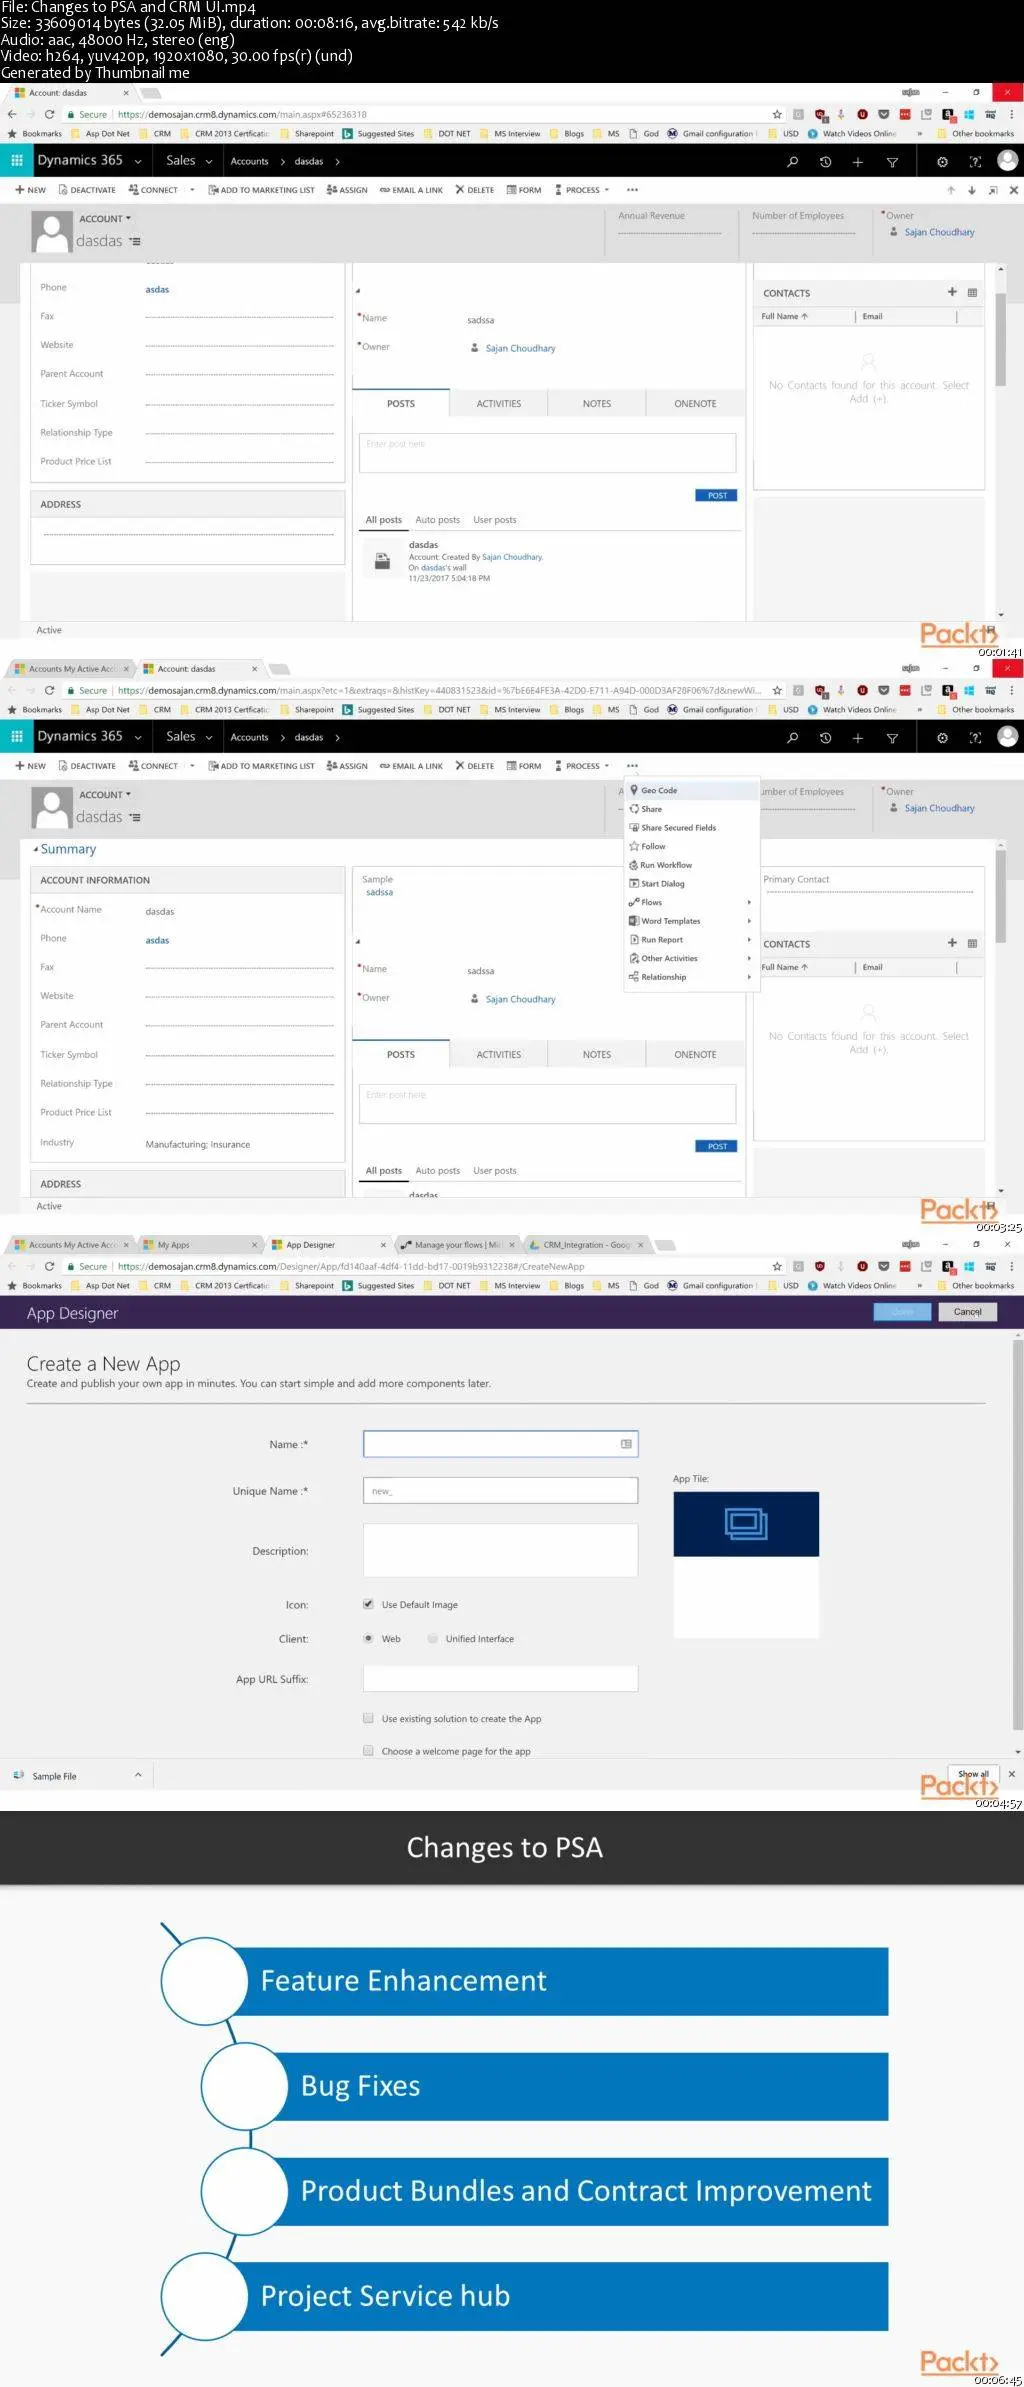Viewport: 1024px width, 2387px height.
Task: Click the user avatar in the 00:03:25 frame navbar
Action: (x=1008, y=736)
